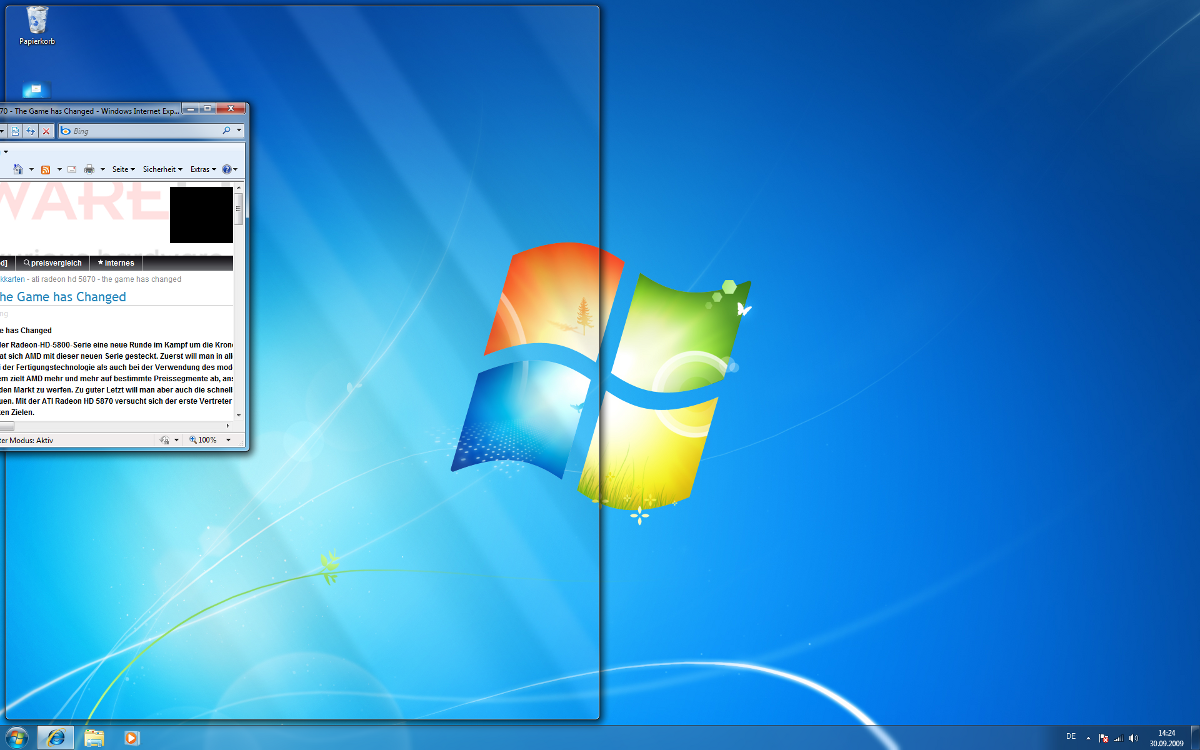1200x750 pixels.
Task: Click the Read Mail icon
Action: click(71, 169)
